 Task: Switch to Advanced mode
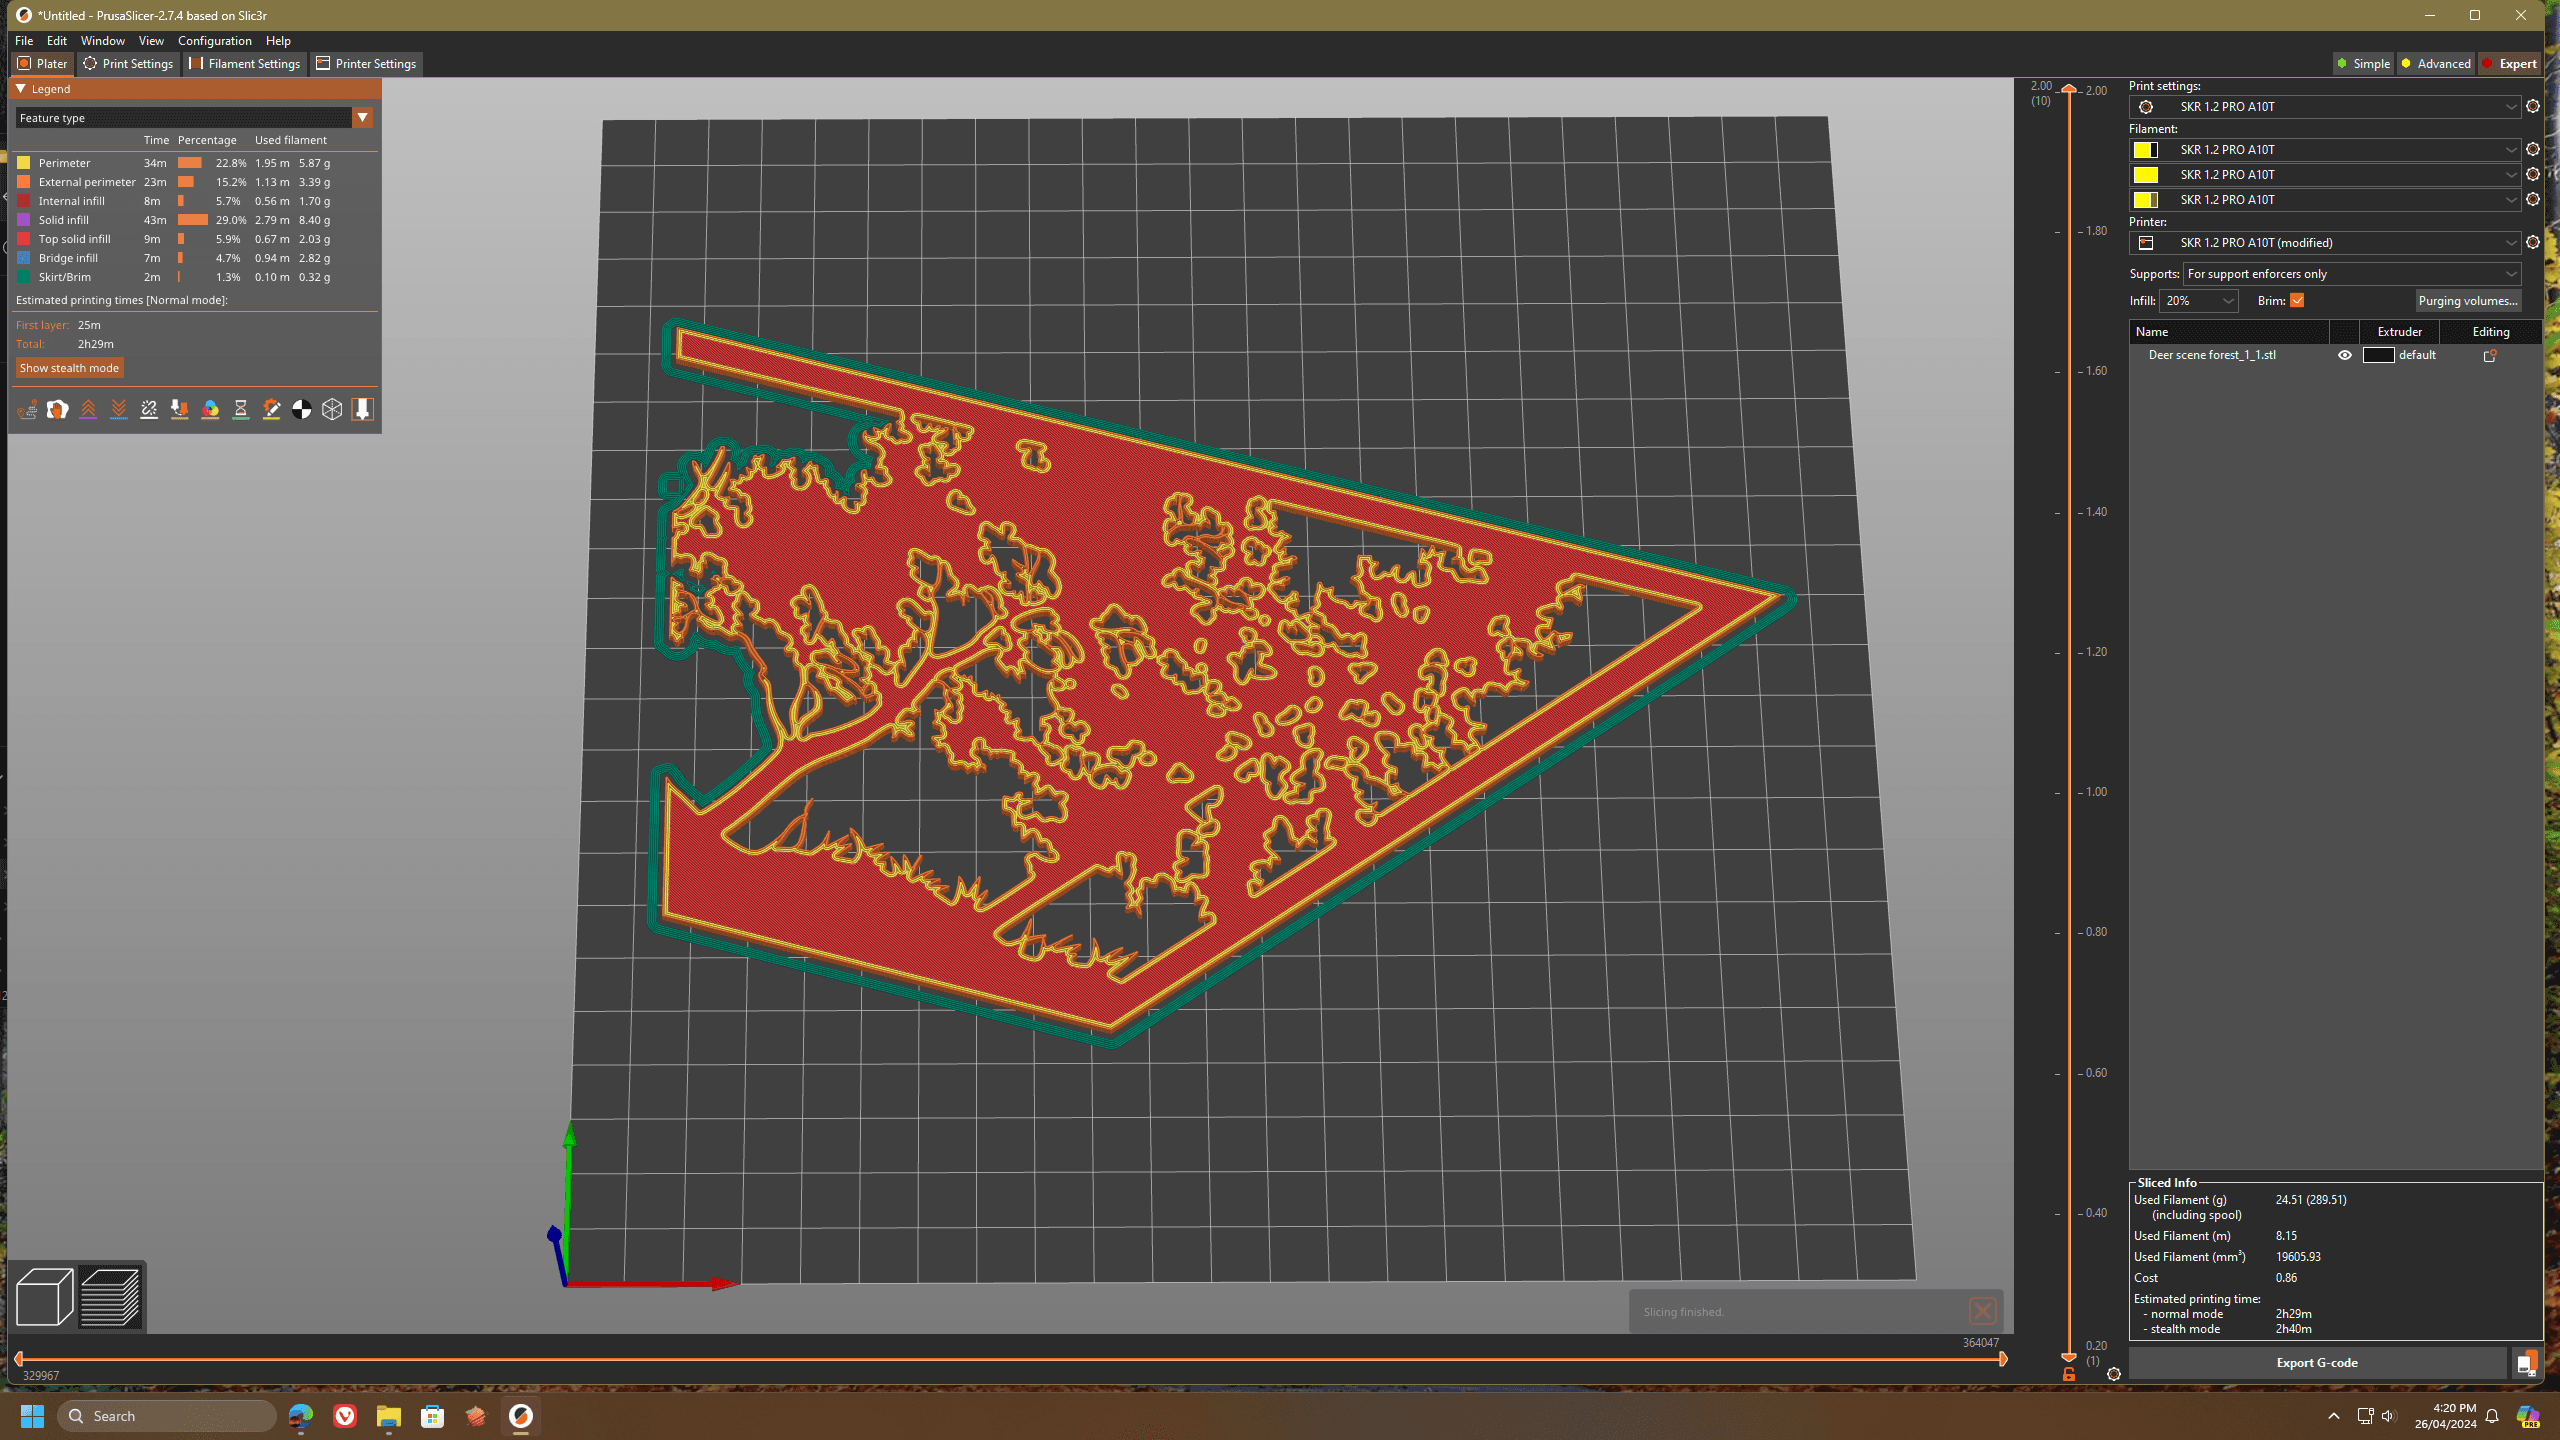(x=2435, y=64)
